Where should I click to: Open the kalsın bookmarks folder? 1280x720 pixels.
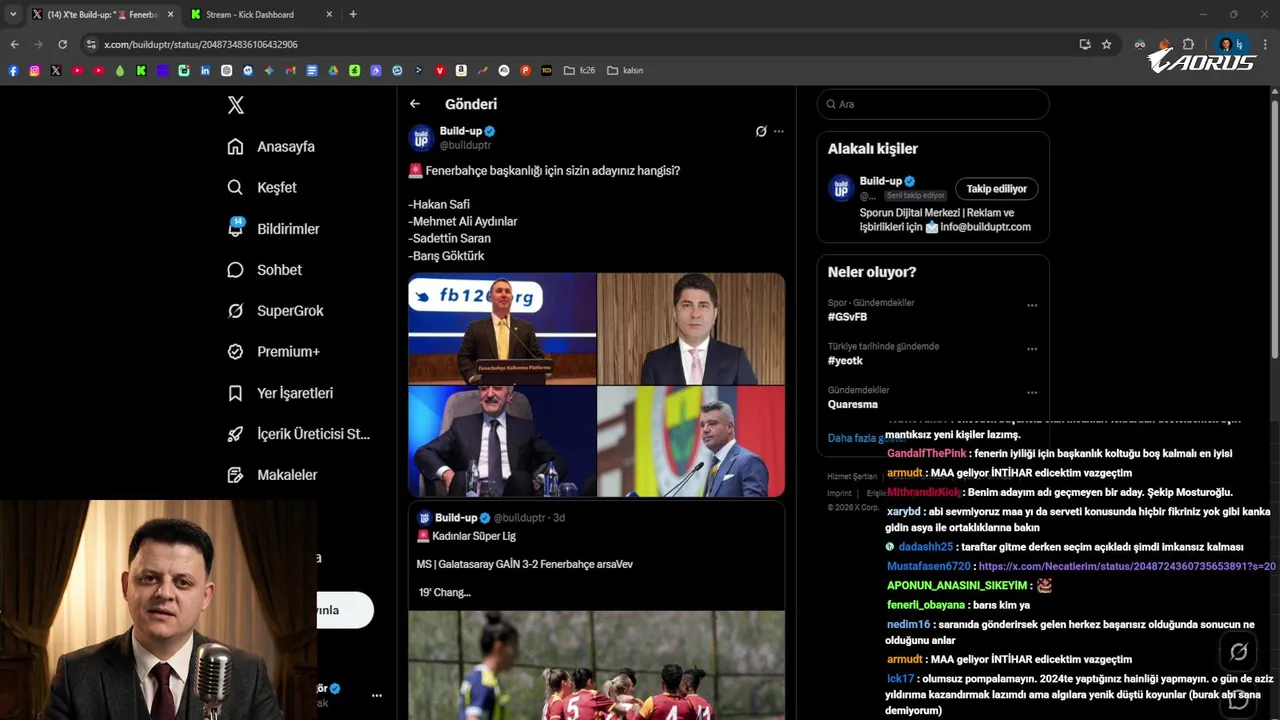[625, 71]
